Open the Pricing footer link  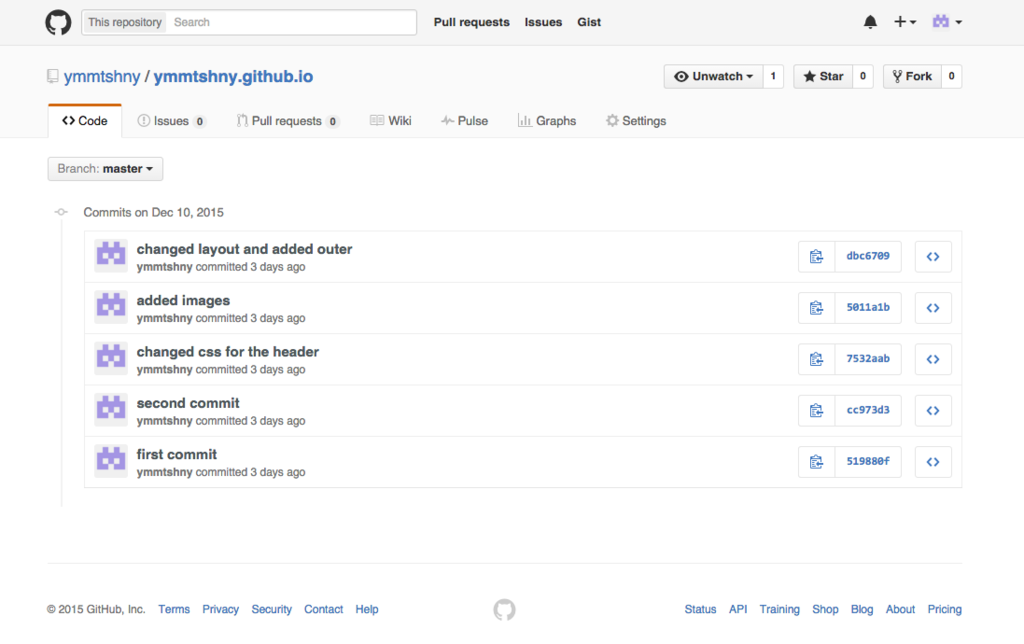click(945, 609)
